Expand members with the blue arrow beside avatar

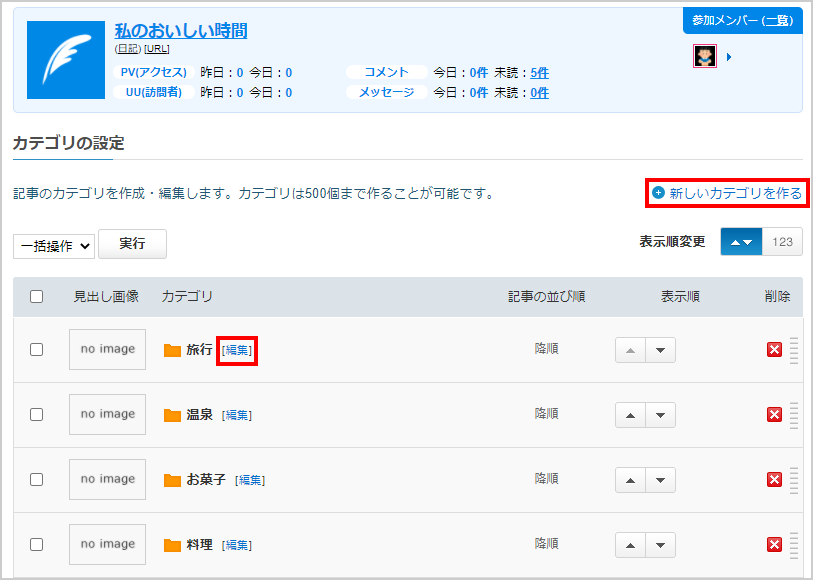(729, 57)
